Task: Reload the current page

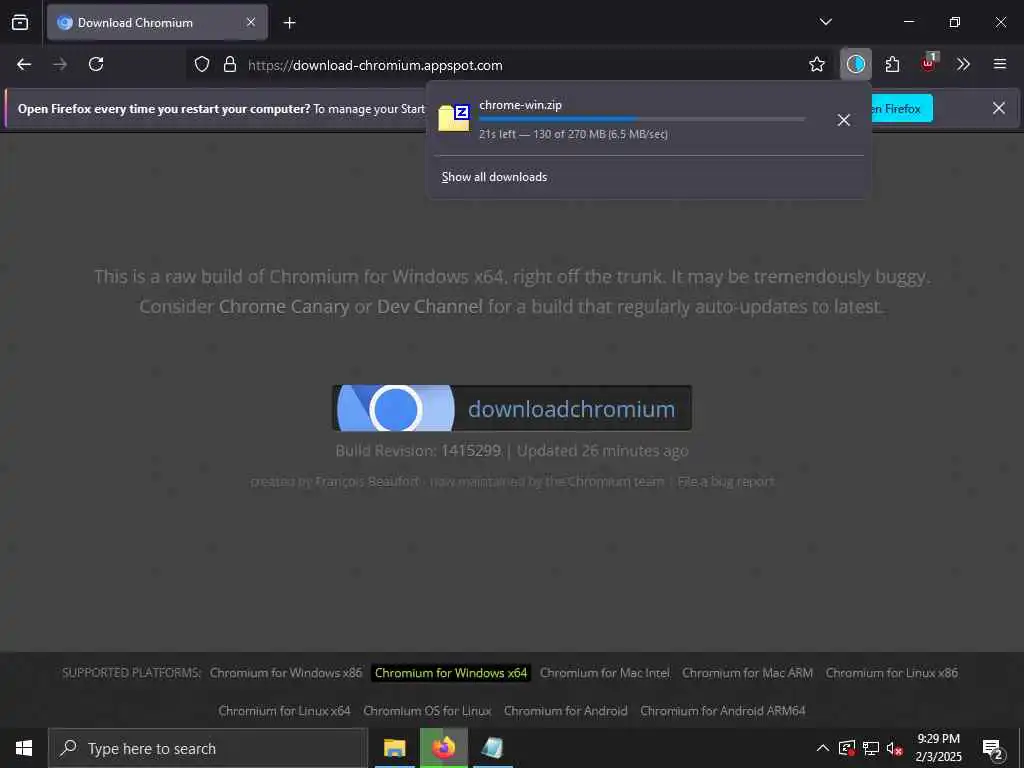Action: (x=96, y=64)
